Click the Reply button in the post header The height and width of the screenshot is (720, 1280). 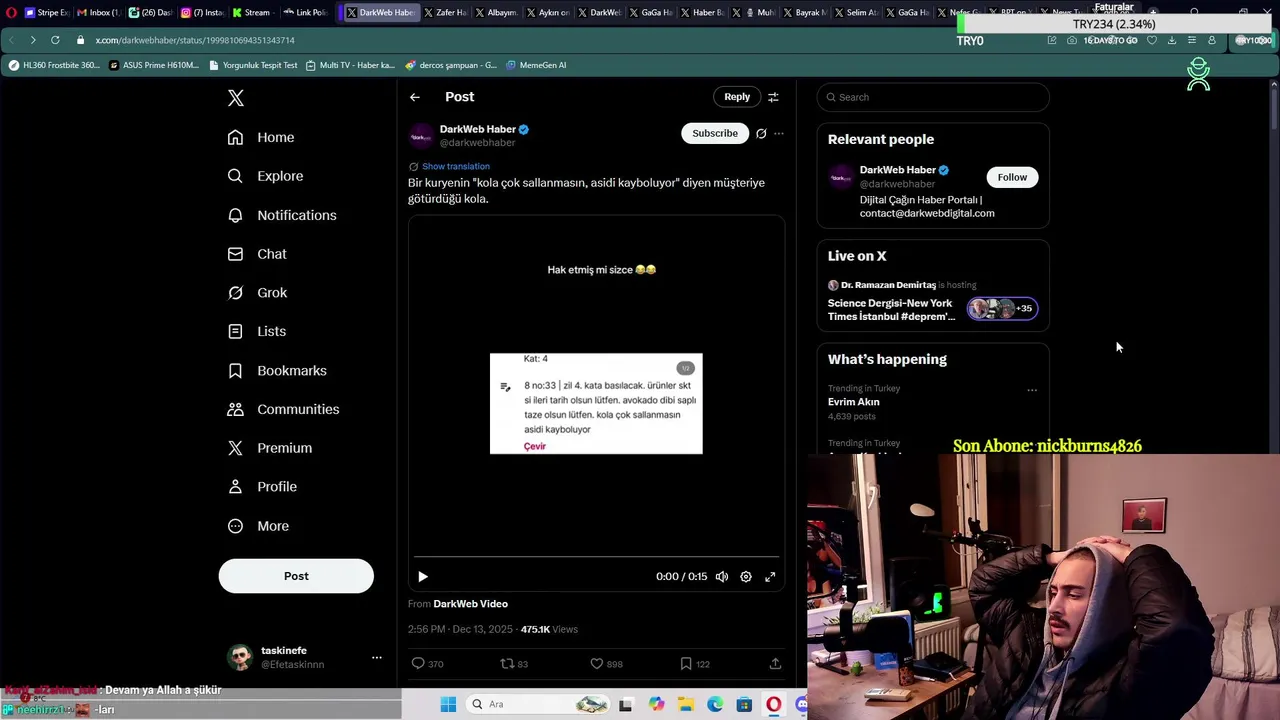pos(737,97)
